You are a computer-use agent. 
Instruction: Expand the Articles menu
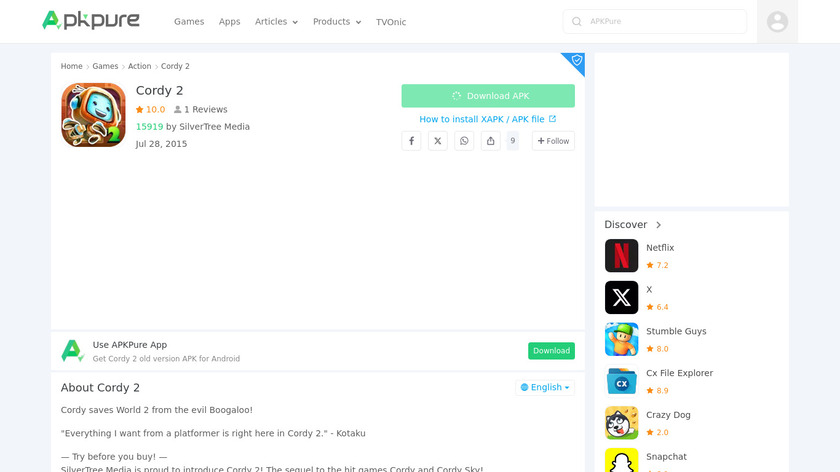(276, 22)
